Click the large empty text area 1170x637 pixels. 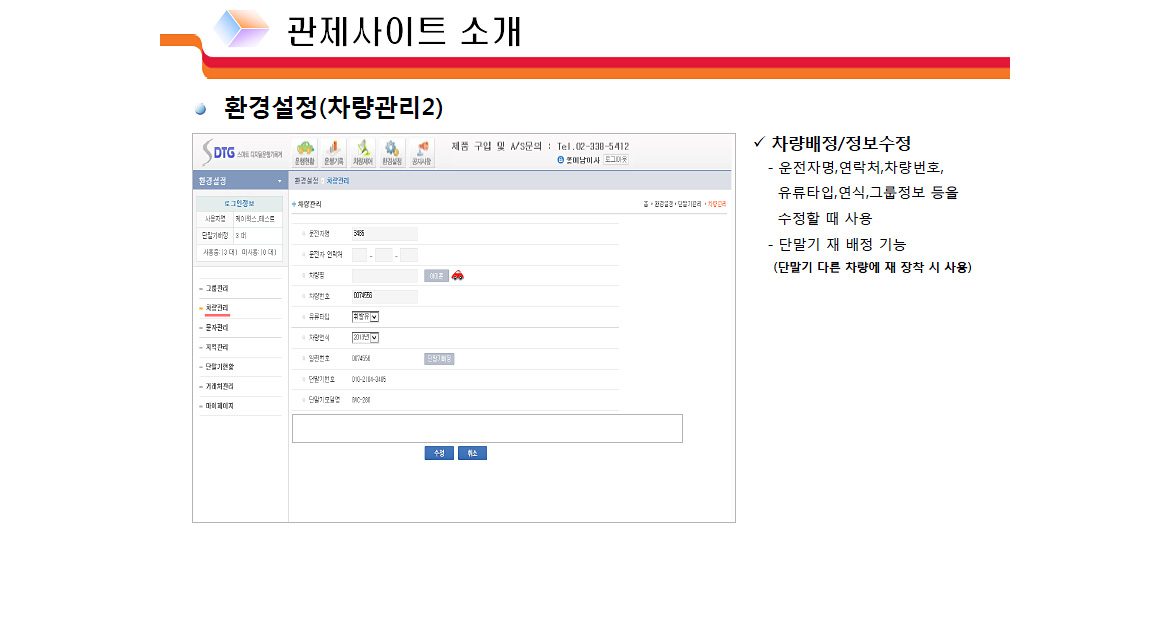pos(487,428)
